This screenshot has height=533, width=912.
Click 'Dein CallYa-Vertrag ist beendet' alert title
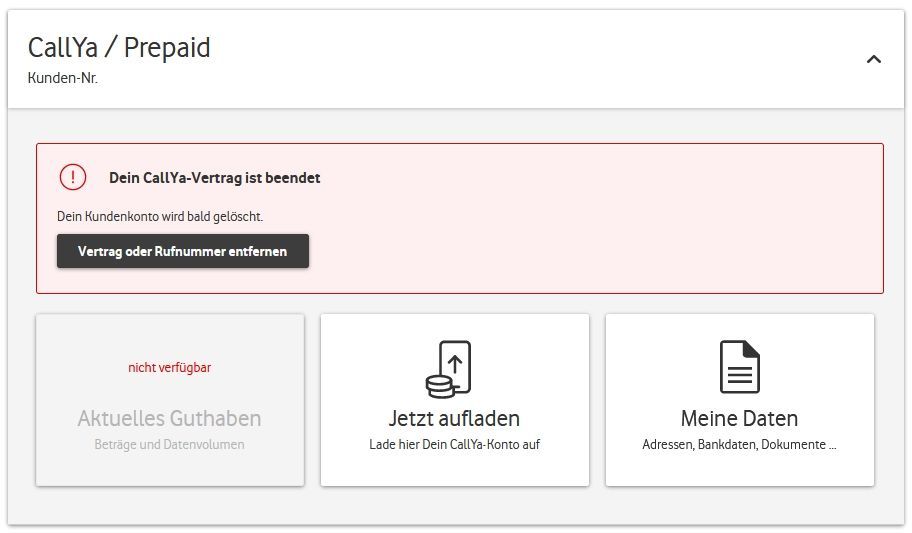click(x=215, y=178)
